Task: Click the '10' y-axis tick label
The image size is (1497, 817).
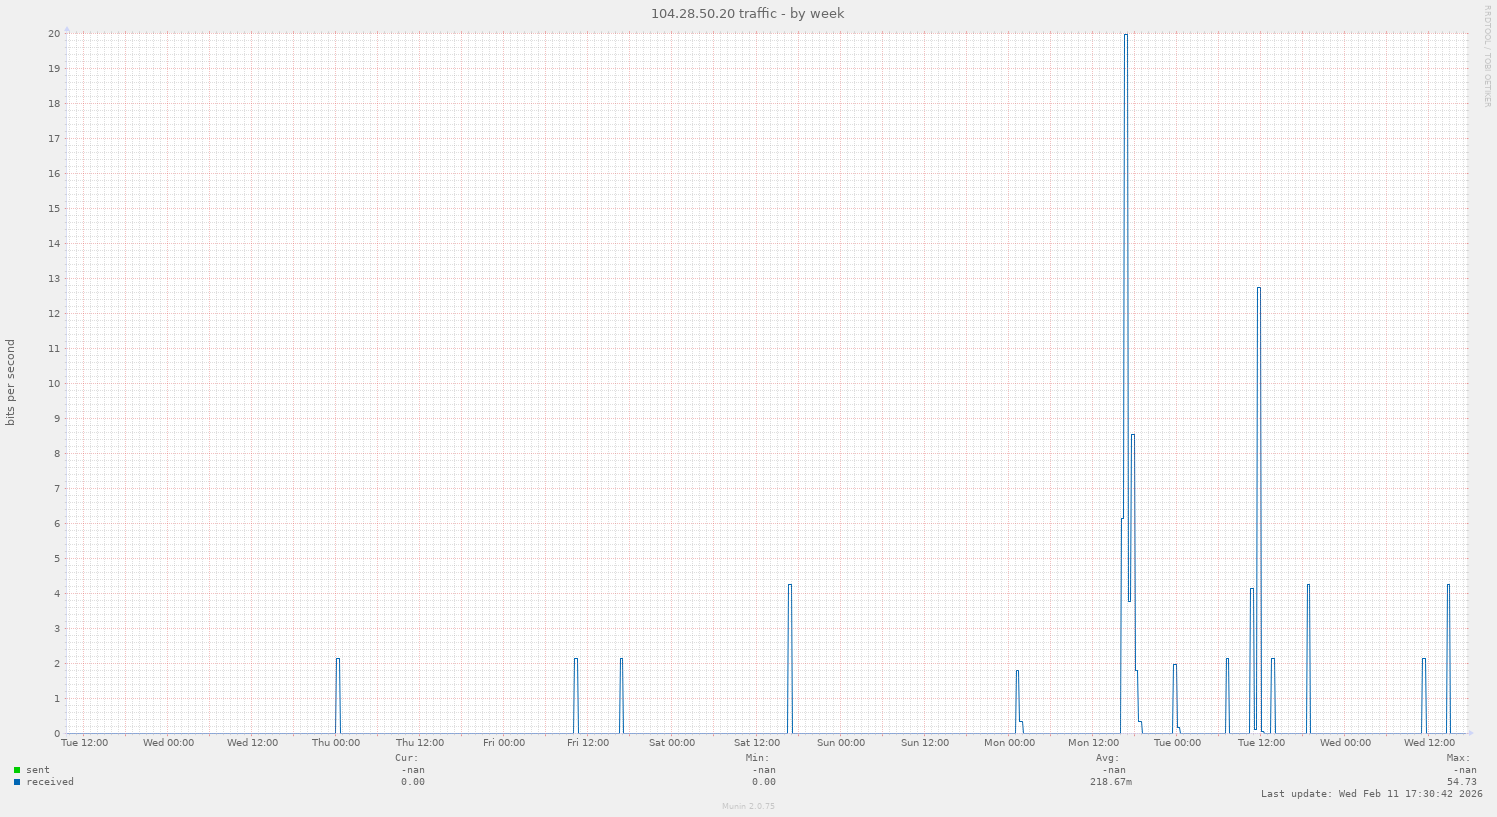Action: tap(53, 383)
